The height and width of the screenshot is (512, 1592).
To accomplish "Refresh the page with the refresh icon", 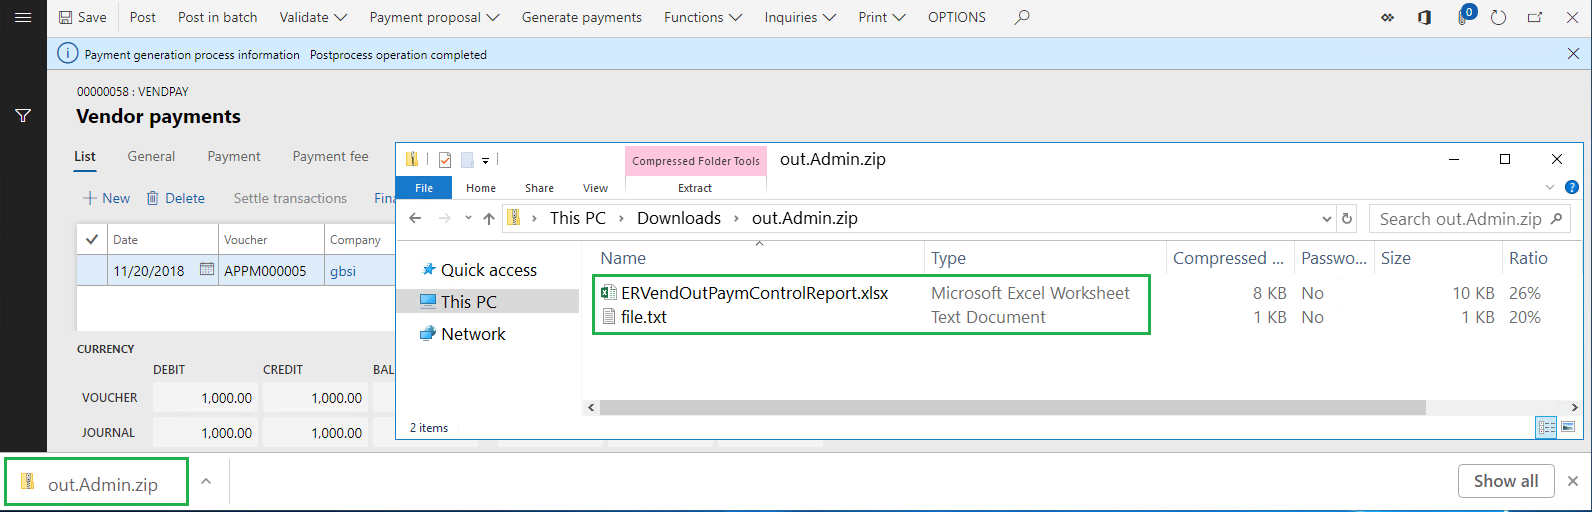I will (x=1498, y=17).
